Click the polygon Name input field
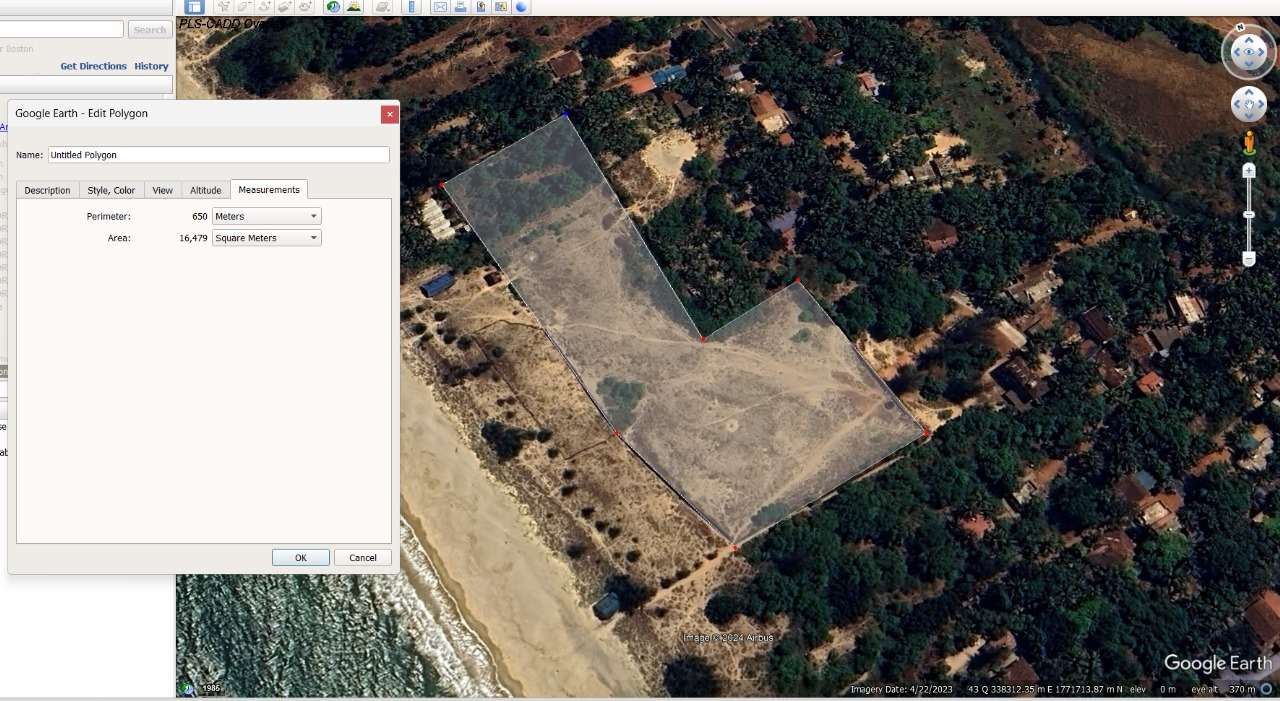Screen dimensions: 1280x701 coord(219,155)
